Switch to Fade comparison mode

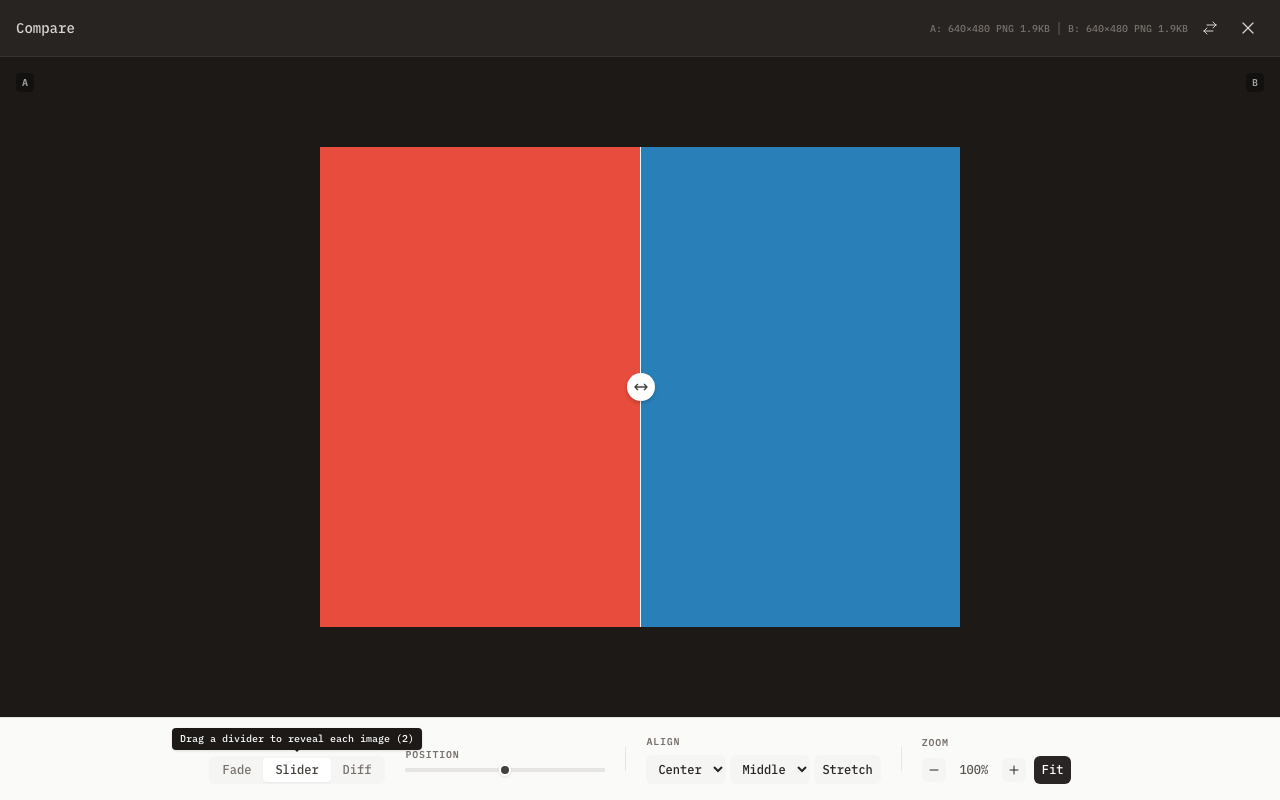[x=237, y=770]
